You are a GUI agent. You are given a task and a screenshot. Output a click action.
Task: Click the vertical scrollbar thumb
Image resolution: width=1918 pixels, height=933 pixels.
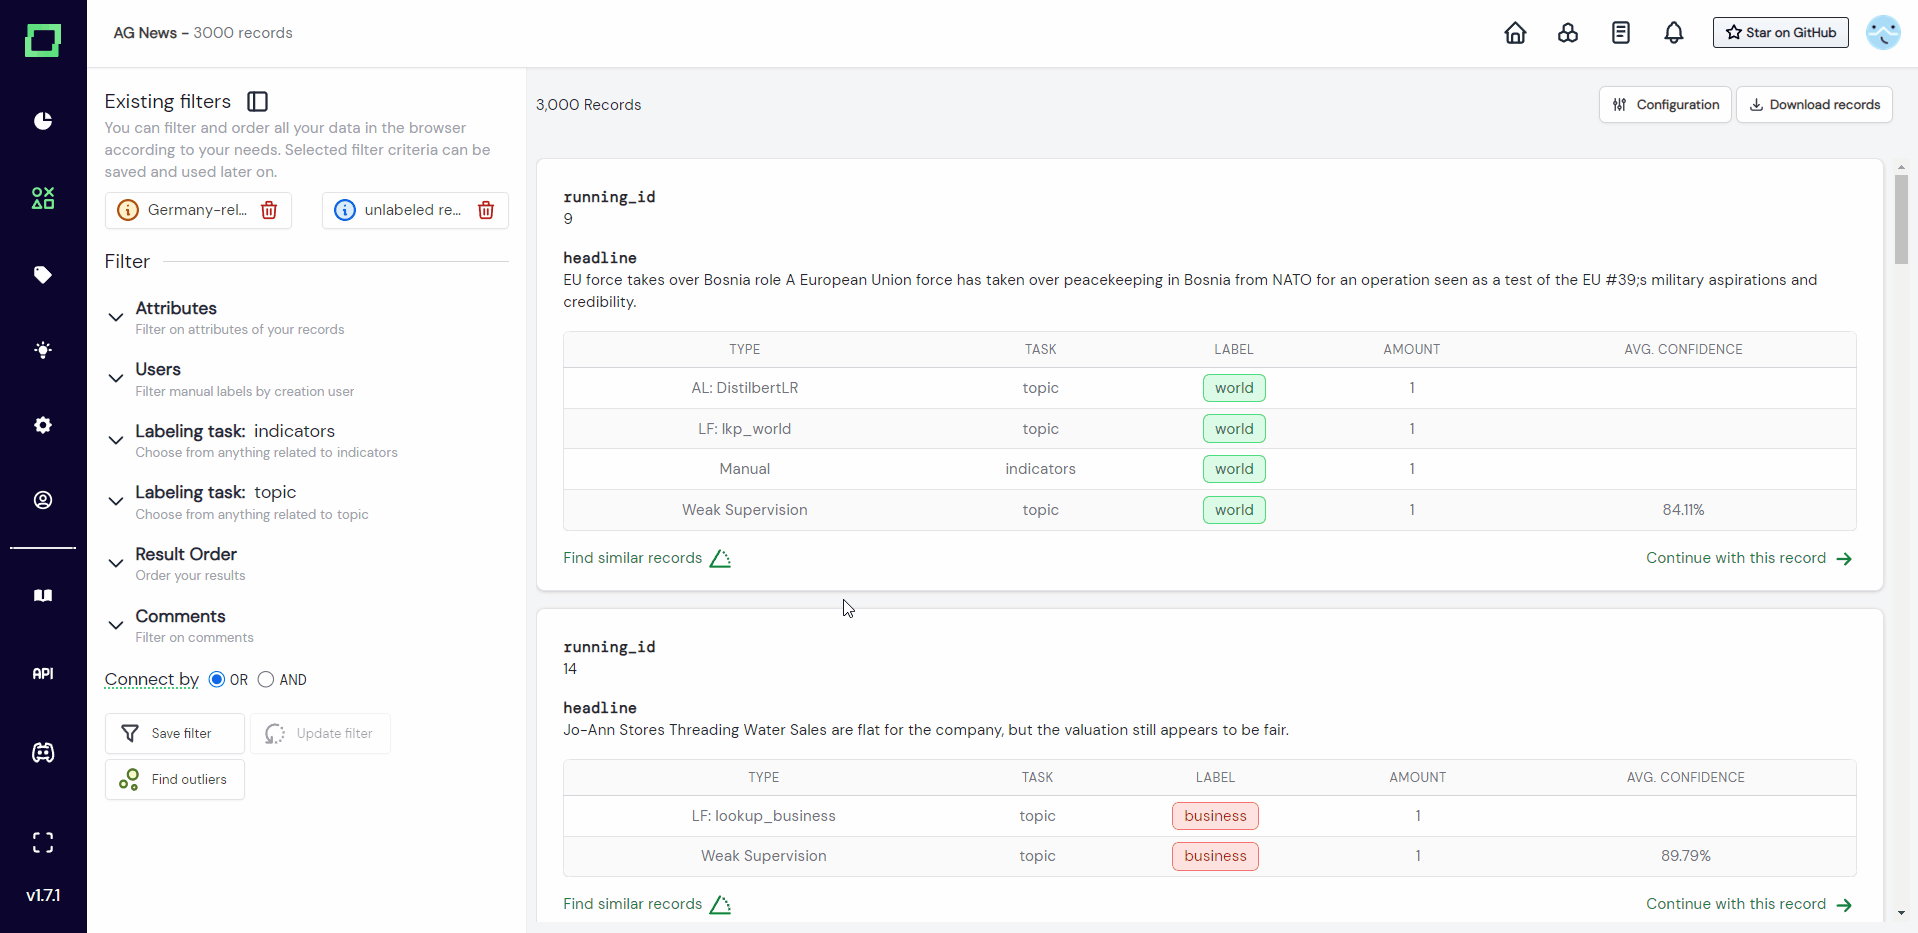[1901, 219]
